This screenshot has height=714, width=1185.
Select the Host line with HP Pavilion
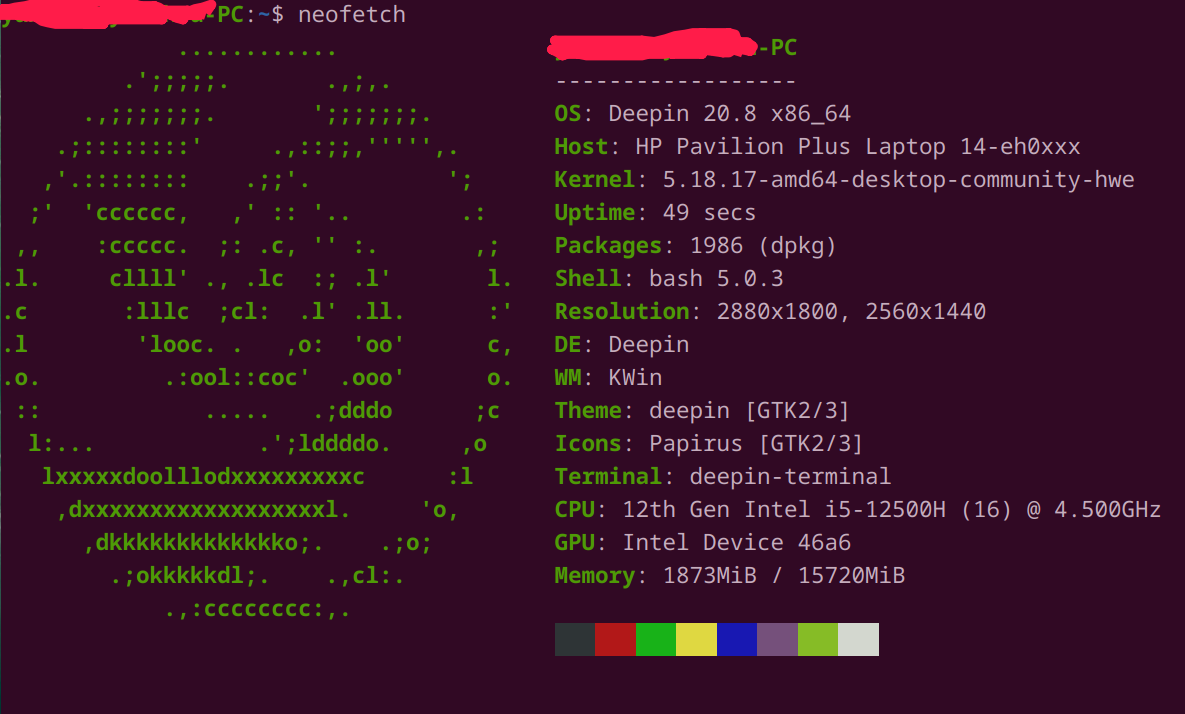[817, 147]
